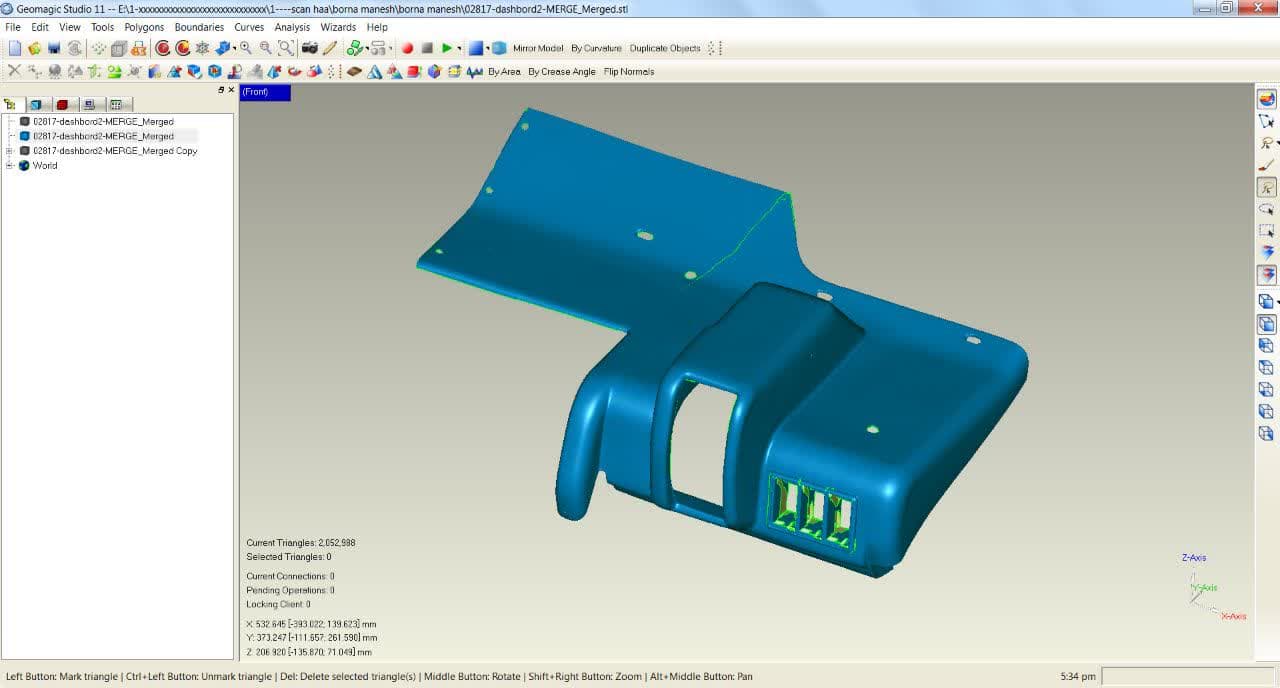The image size is (1280, 688).
Task: Click the zoom-in magnifier icon
Action: 246,48
